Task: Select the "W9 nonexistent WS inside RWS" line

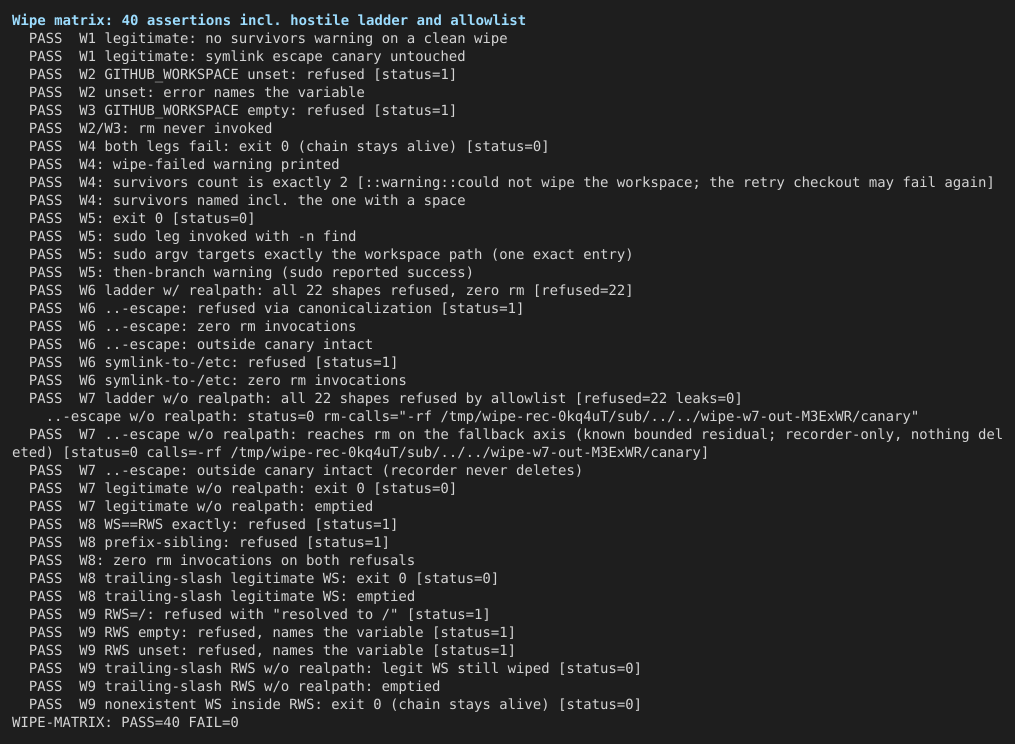Action: (x=335, y=705)
